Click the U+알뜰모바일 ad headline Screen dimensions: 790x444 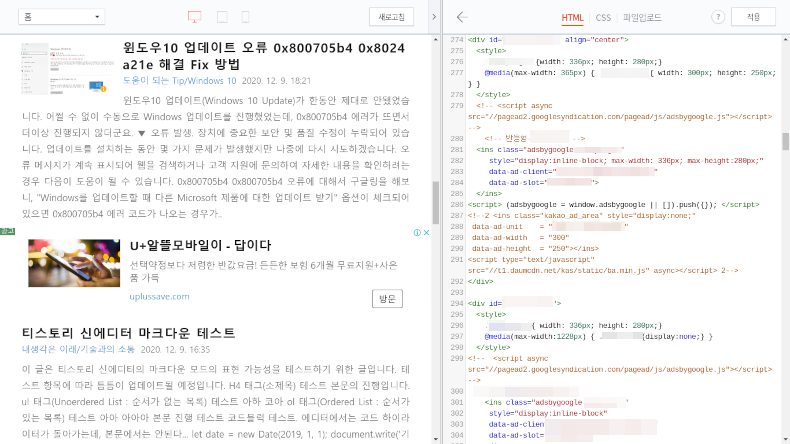click(200, 245)
